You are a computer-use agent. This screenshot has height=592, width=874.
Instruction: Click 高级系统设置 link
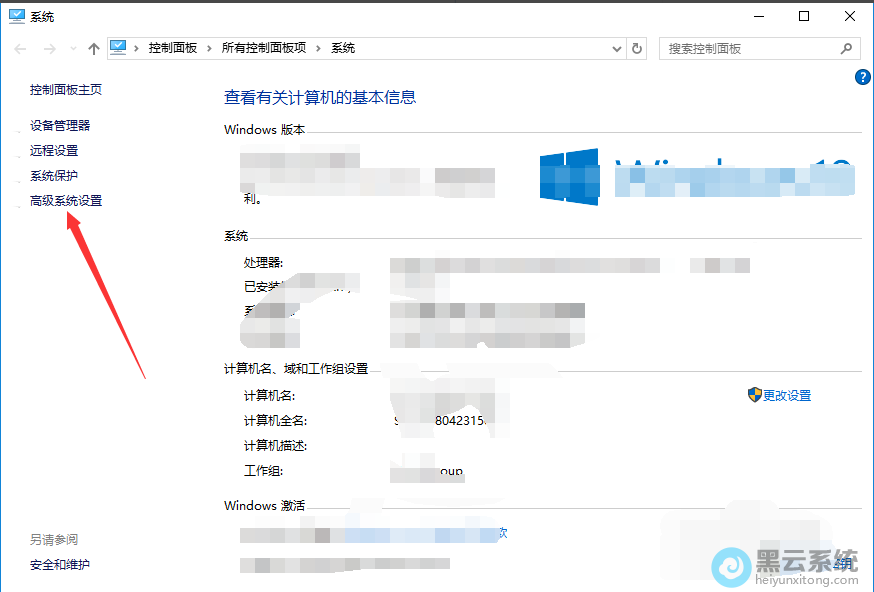66,201
